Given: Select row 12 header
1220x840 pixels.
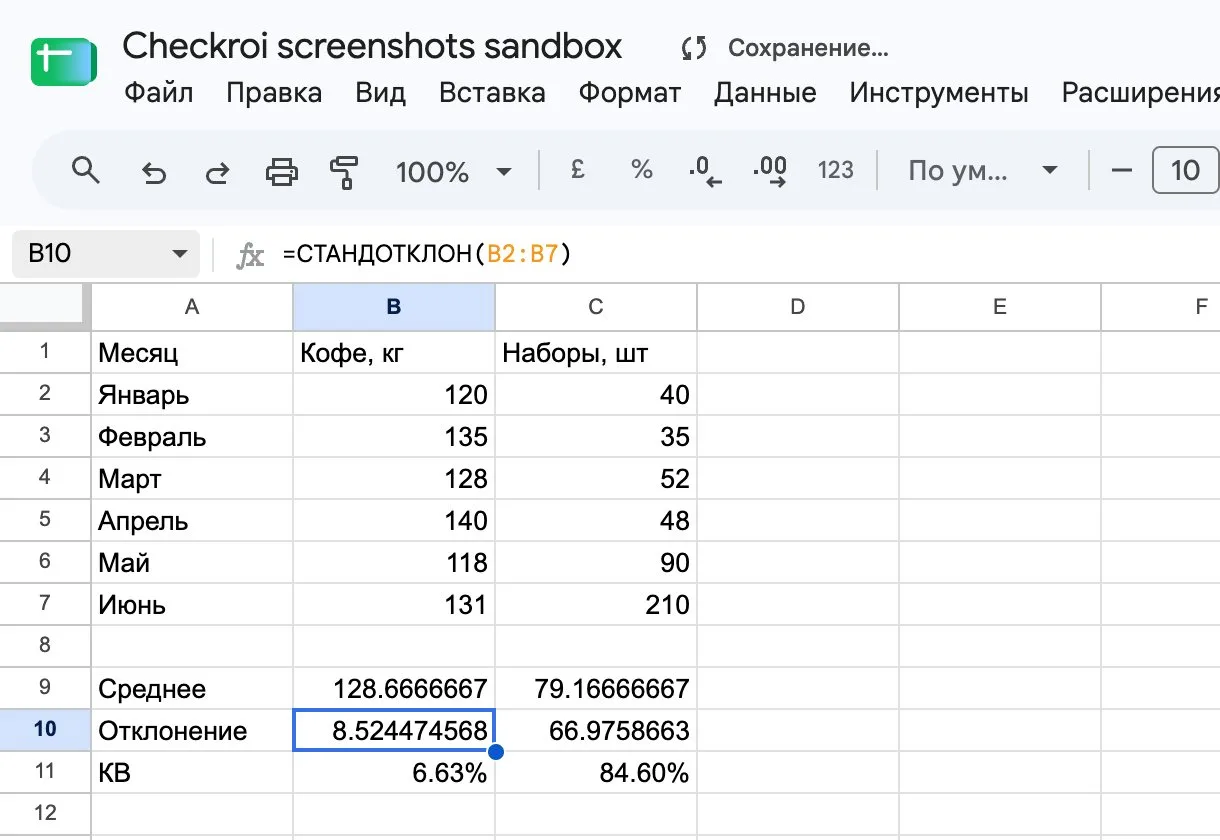Looking at the screenshot, I should coord(45,812).
